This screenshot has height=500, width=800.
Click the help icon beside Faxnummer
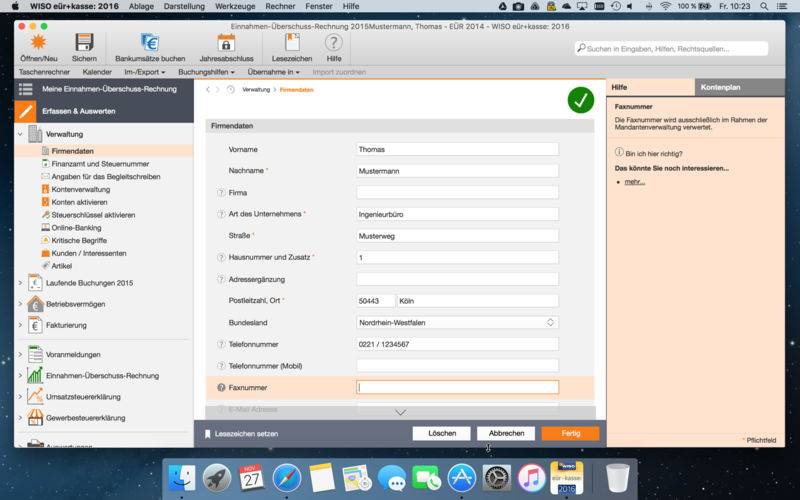[x=221, y=388]
